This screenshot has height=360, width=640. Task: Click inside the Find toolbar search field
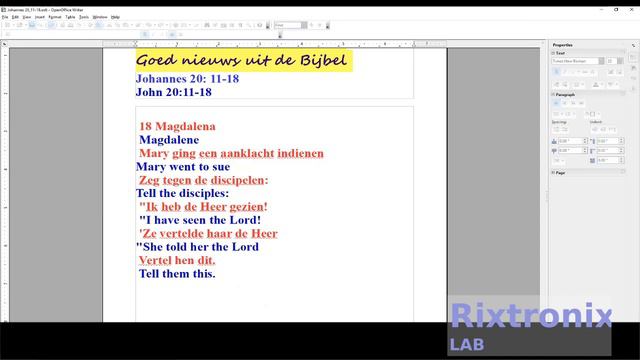click(288, 25)
